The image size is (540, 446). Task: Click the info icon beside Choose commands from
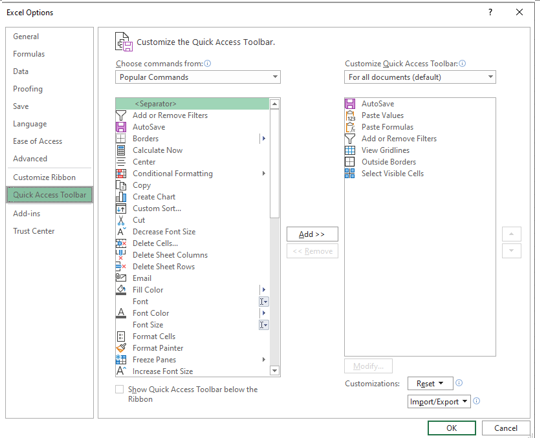pos(207,63)
